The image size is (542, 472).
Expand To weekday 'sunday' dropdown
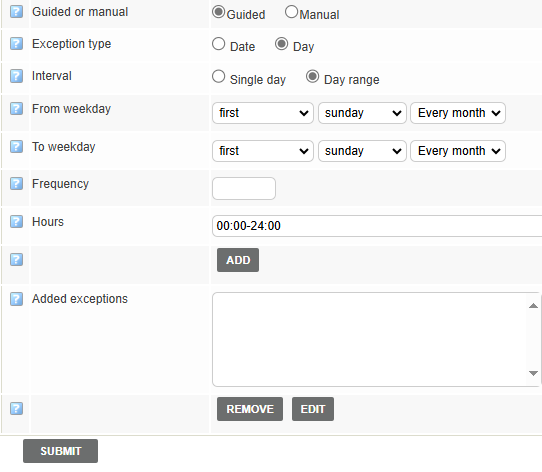362,151
